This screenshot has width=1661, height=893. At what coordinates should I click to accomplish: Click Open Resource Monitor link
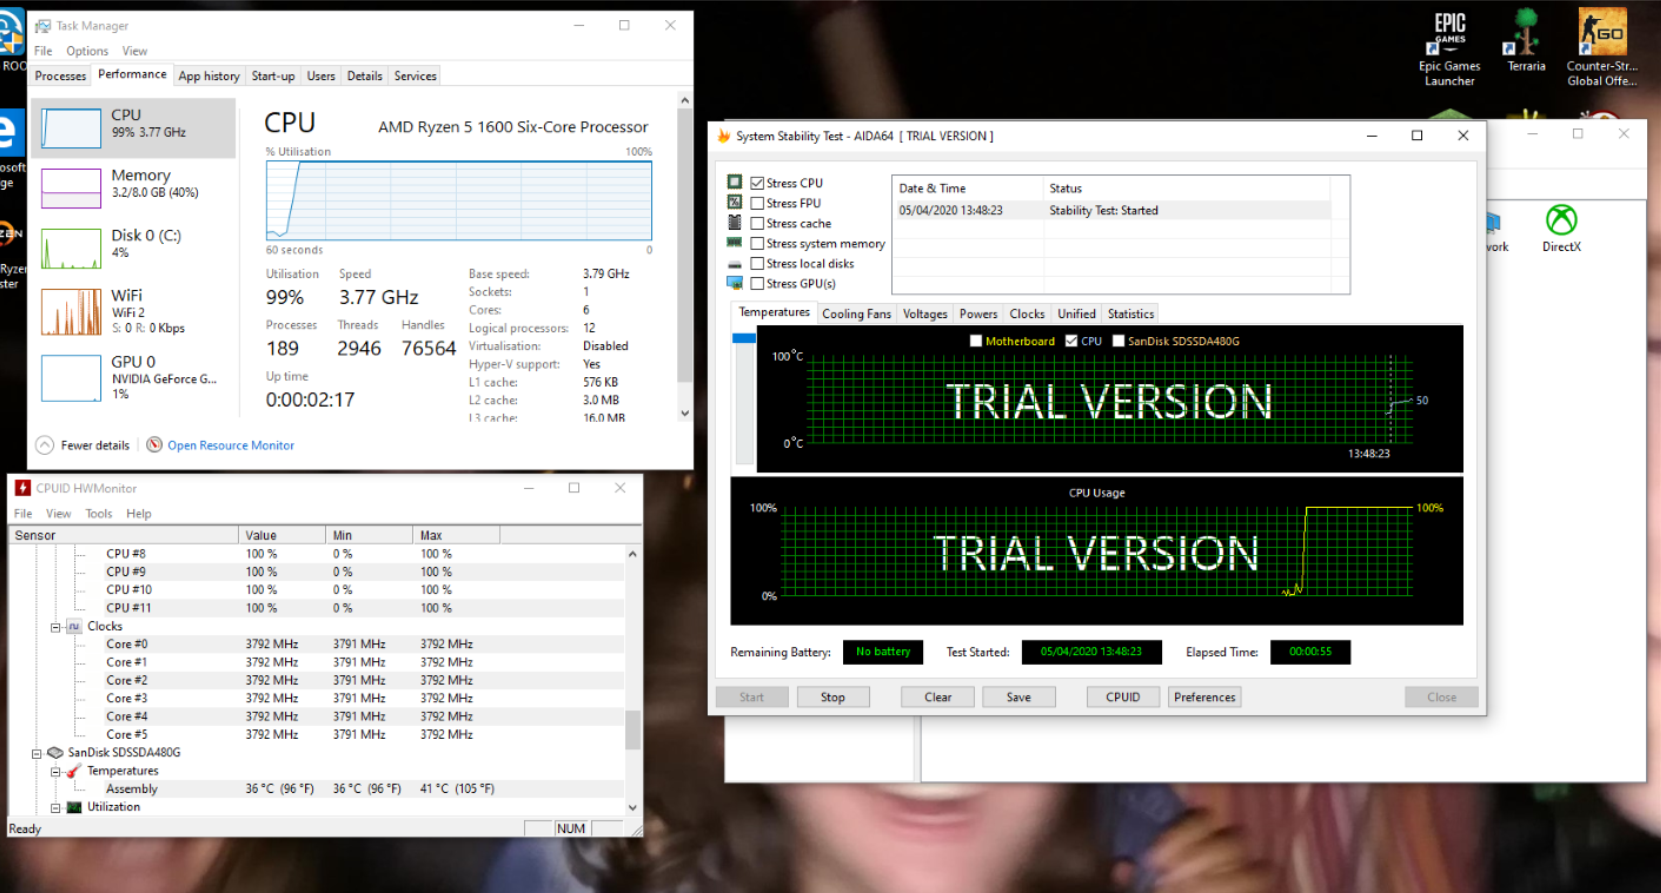(x=231, y=446)
